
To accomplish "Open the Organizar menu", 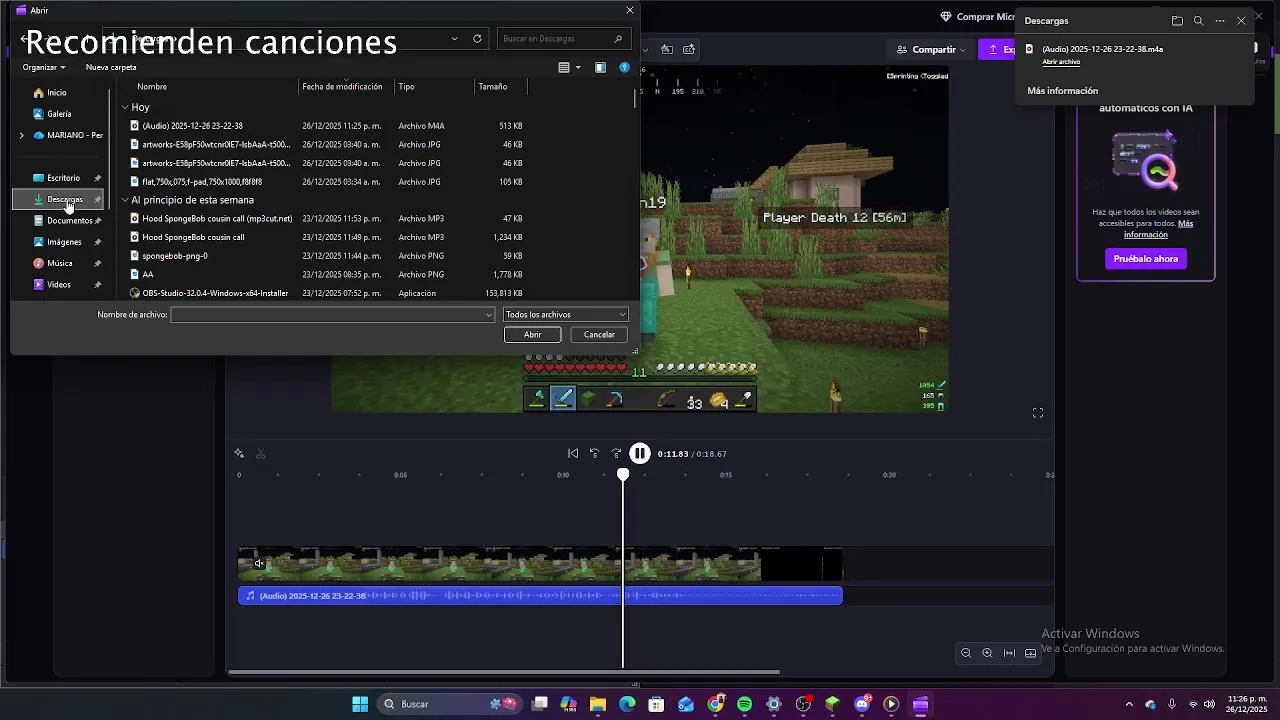I will 44,67.
